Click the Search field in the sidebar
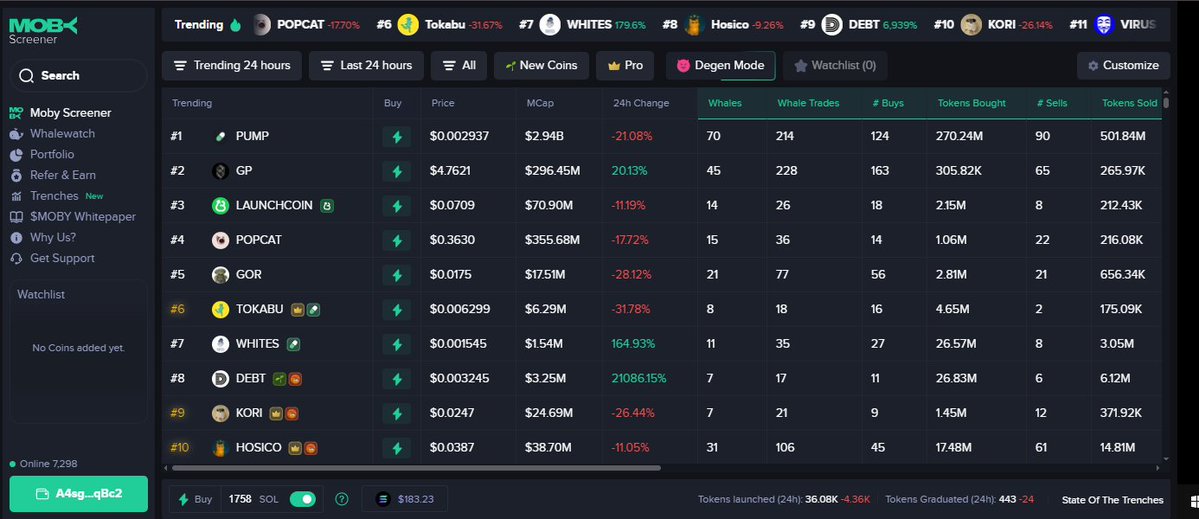Viewport: 1199px width, 519px height. tap(78, 76)
